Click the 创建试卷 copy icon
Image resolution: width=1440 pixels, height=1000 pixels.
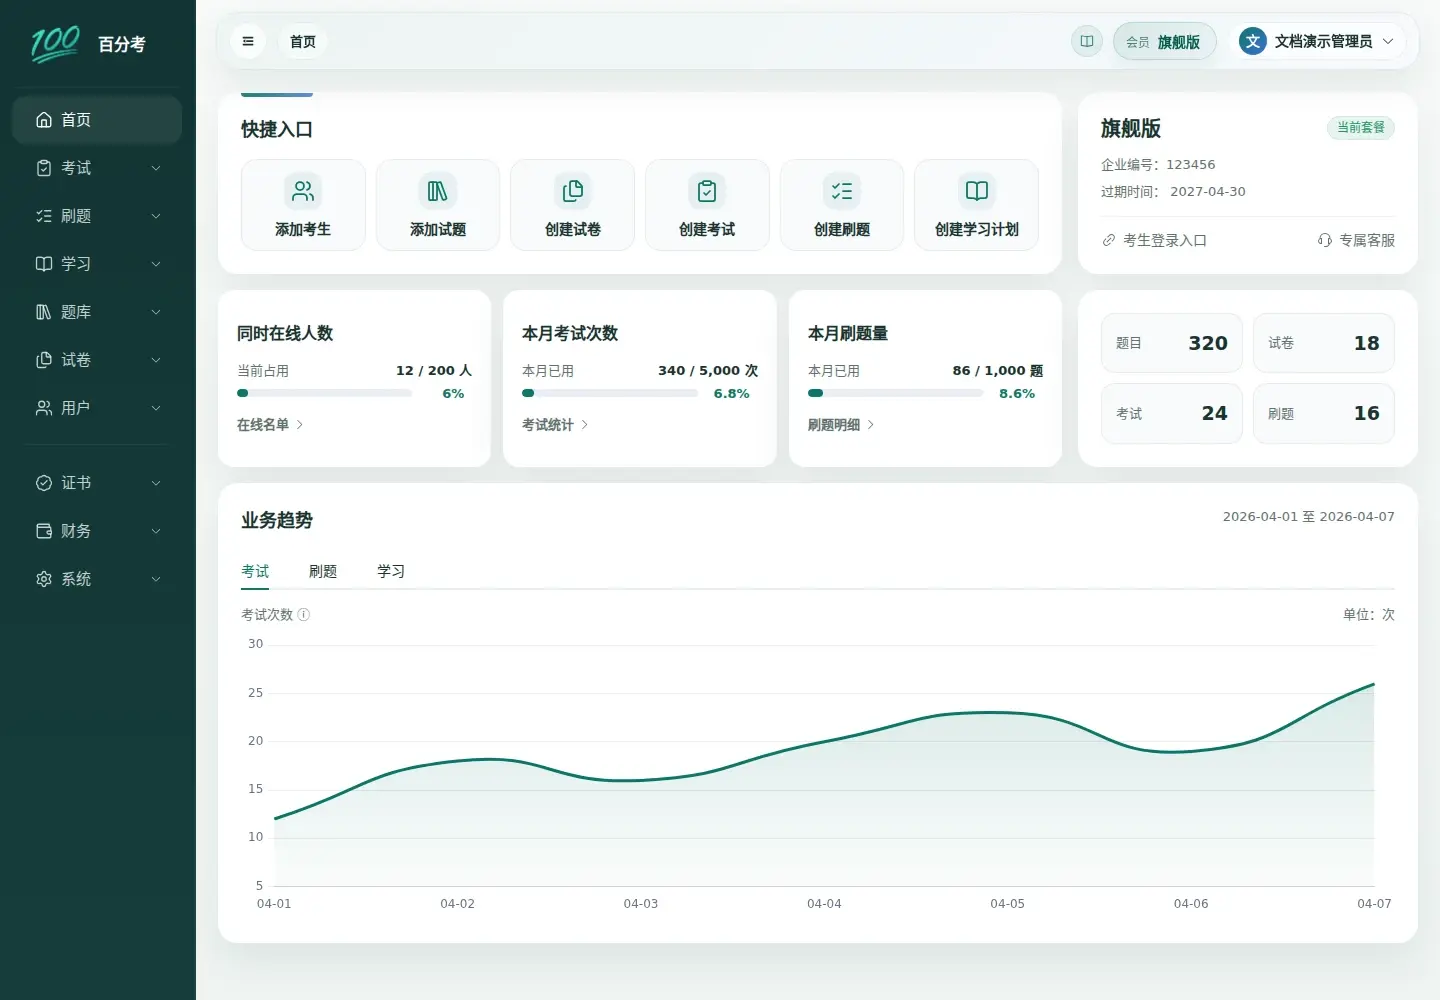(x=573, y=190)
